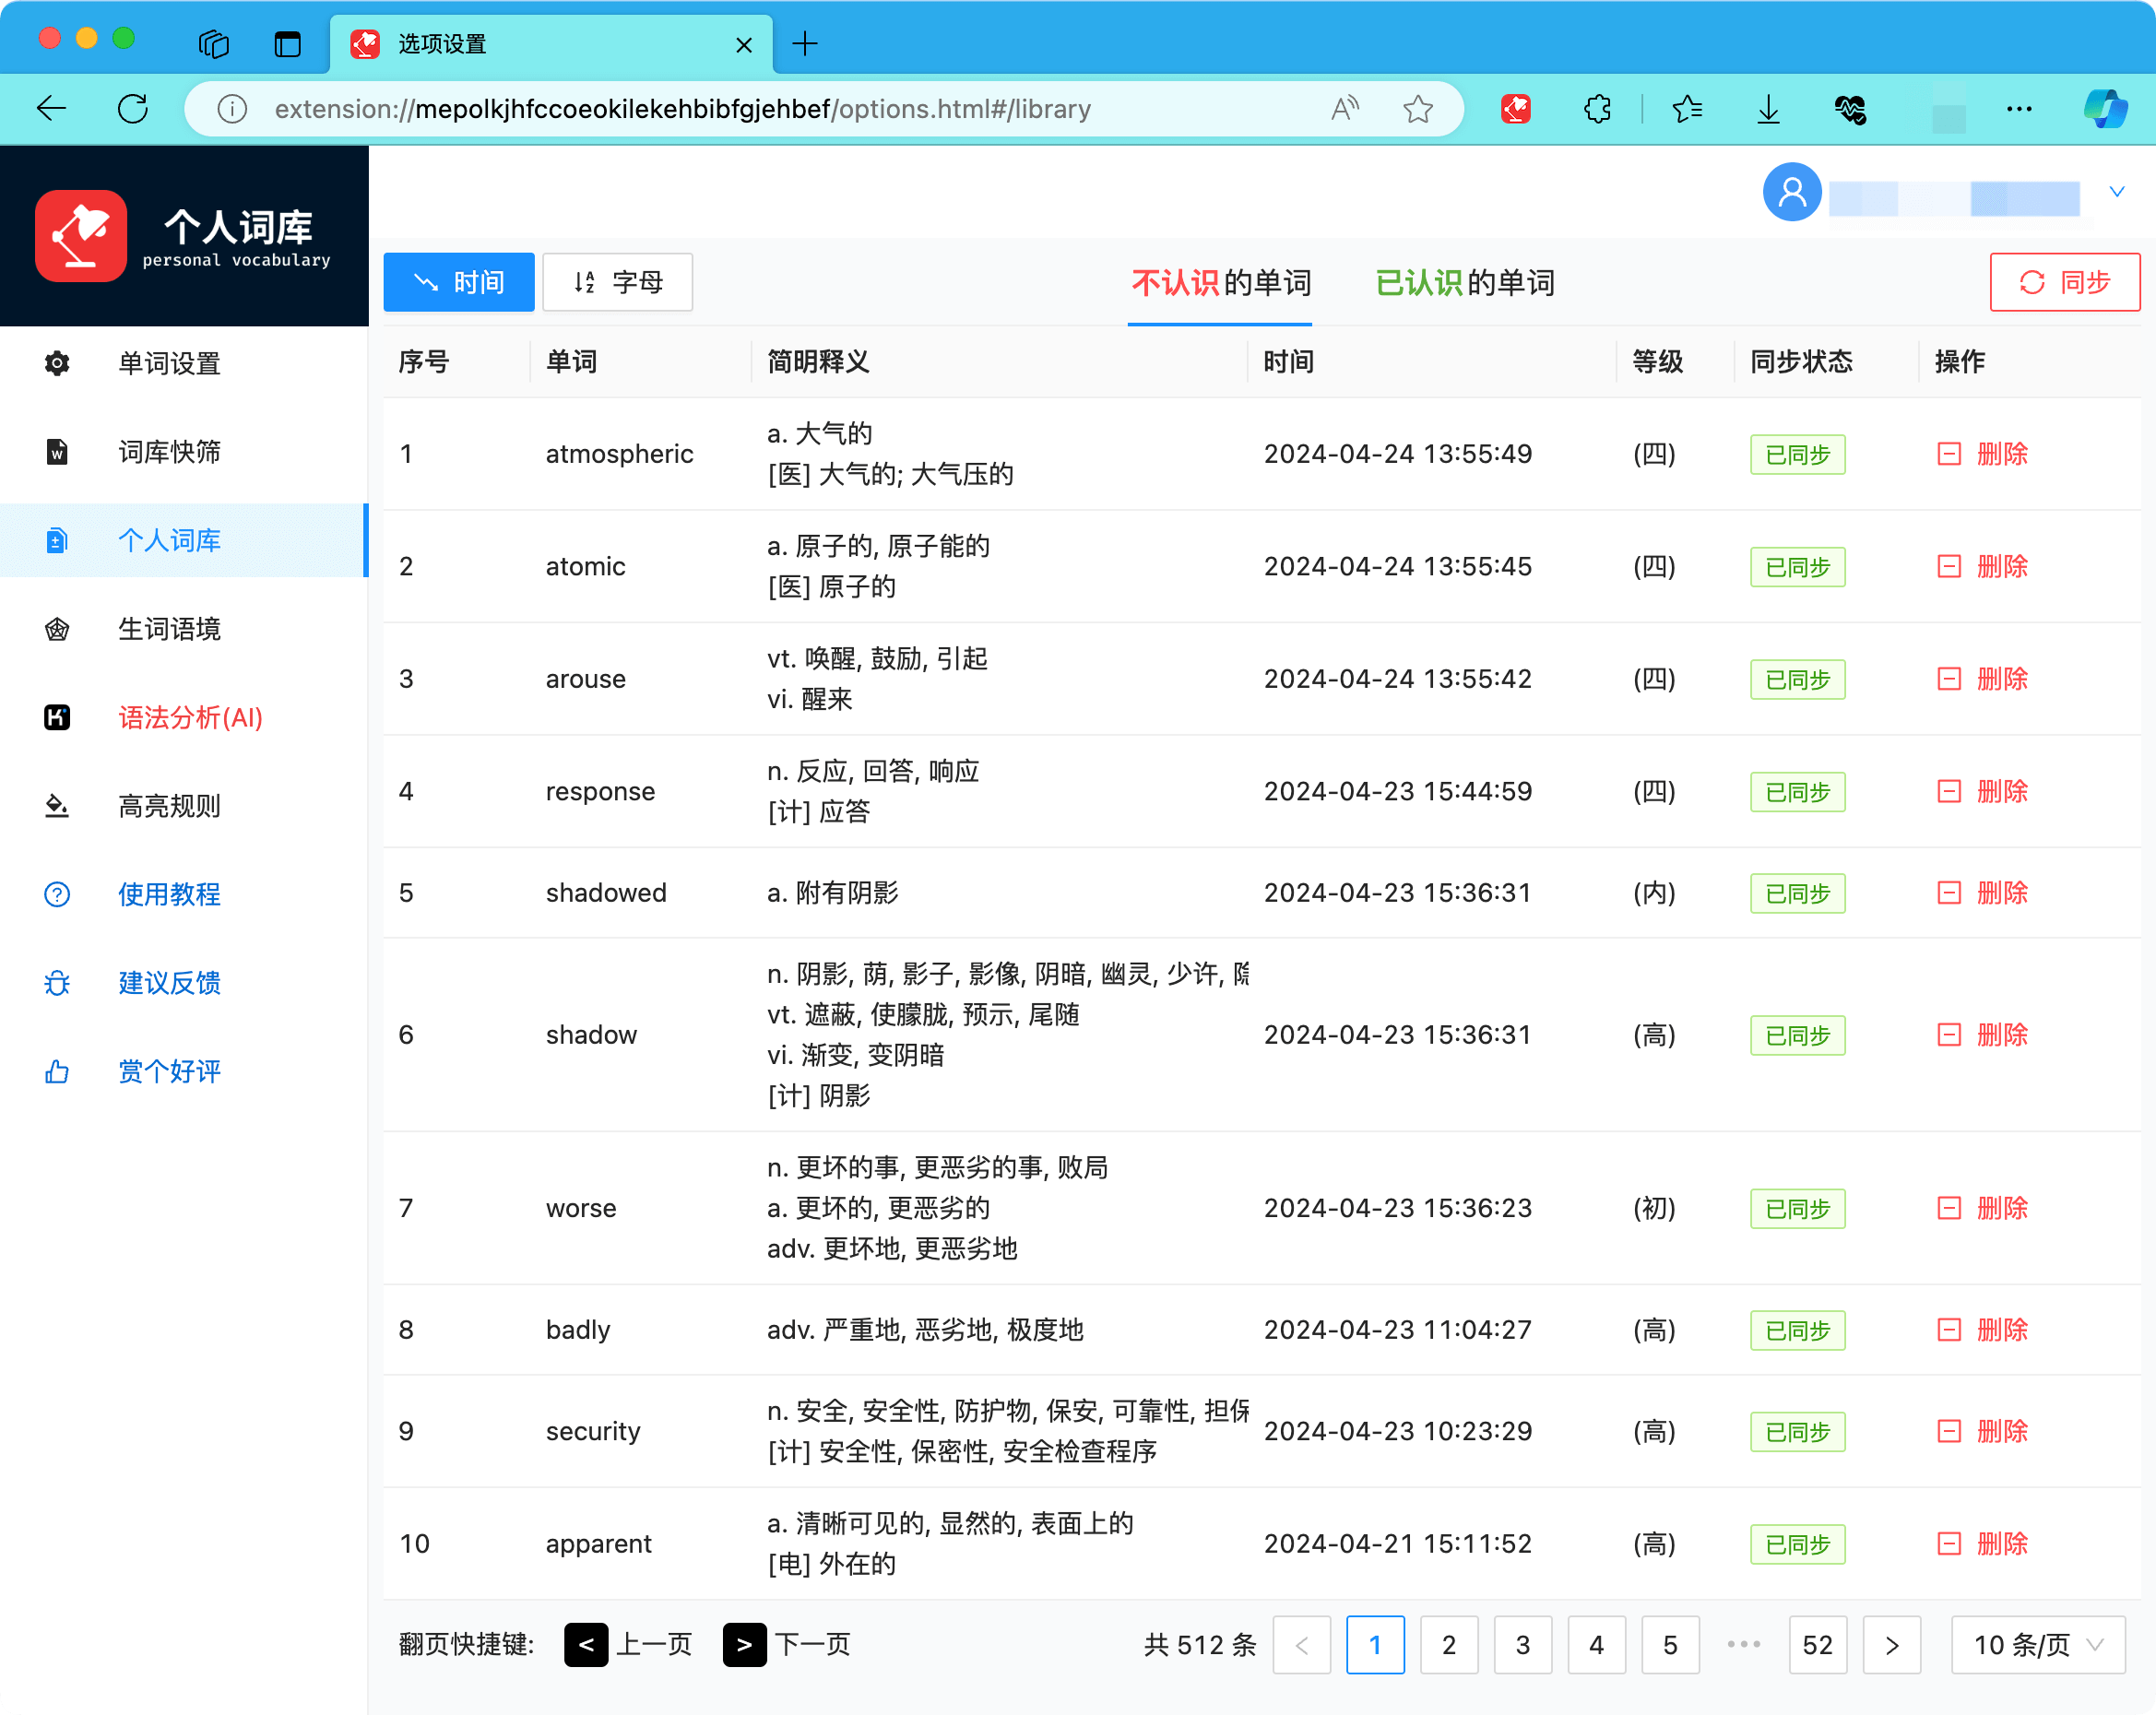Image resolution: width=2156 pixels, height=1715 pixels.
Task: Open 单词设置 gear icon in sidebar
Action: point(57,363)
